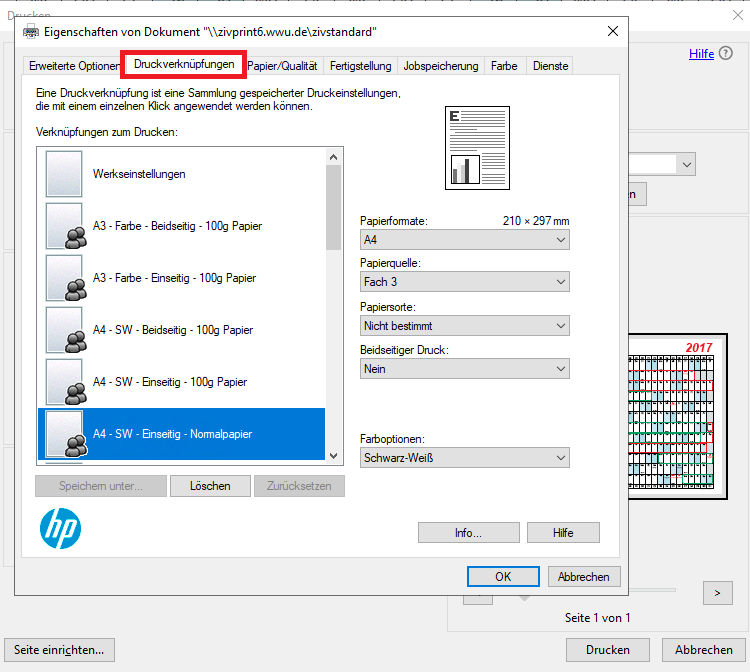Screen dimensions: 750x672
Task: Click the A4 SW Einseitig Normalpapier icon
Action: [64, 434]
